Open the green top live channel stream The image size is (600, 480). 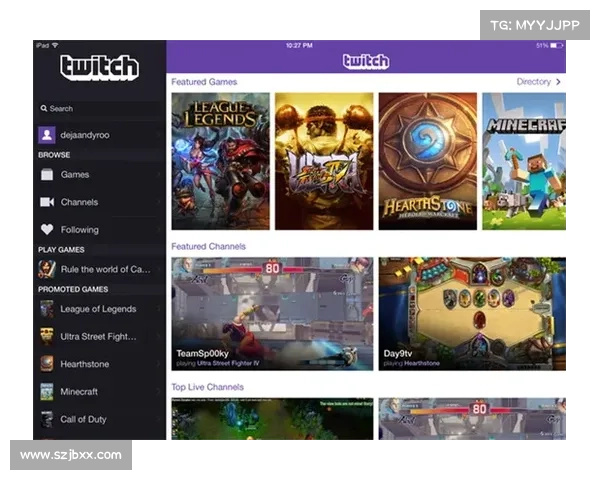point(272,419)
